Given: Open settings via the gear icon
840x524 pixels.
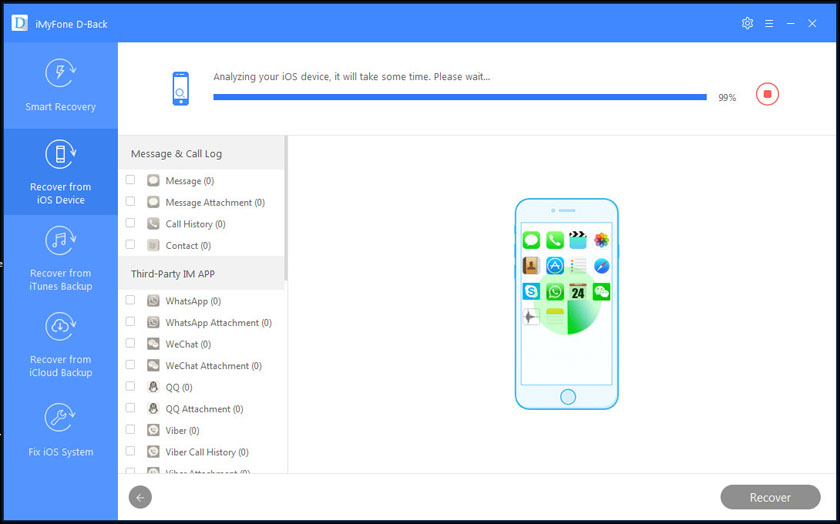Looking at the screenshot, I should coord(747,23).
